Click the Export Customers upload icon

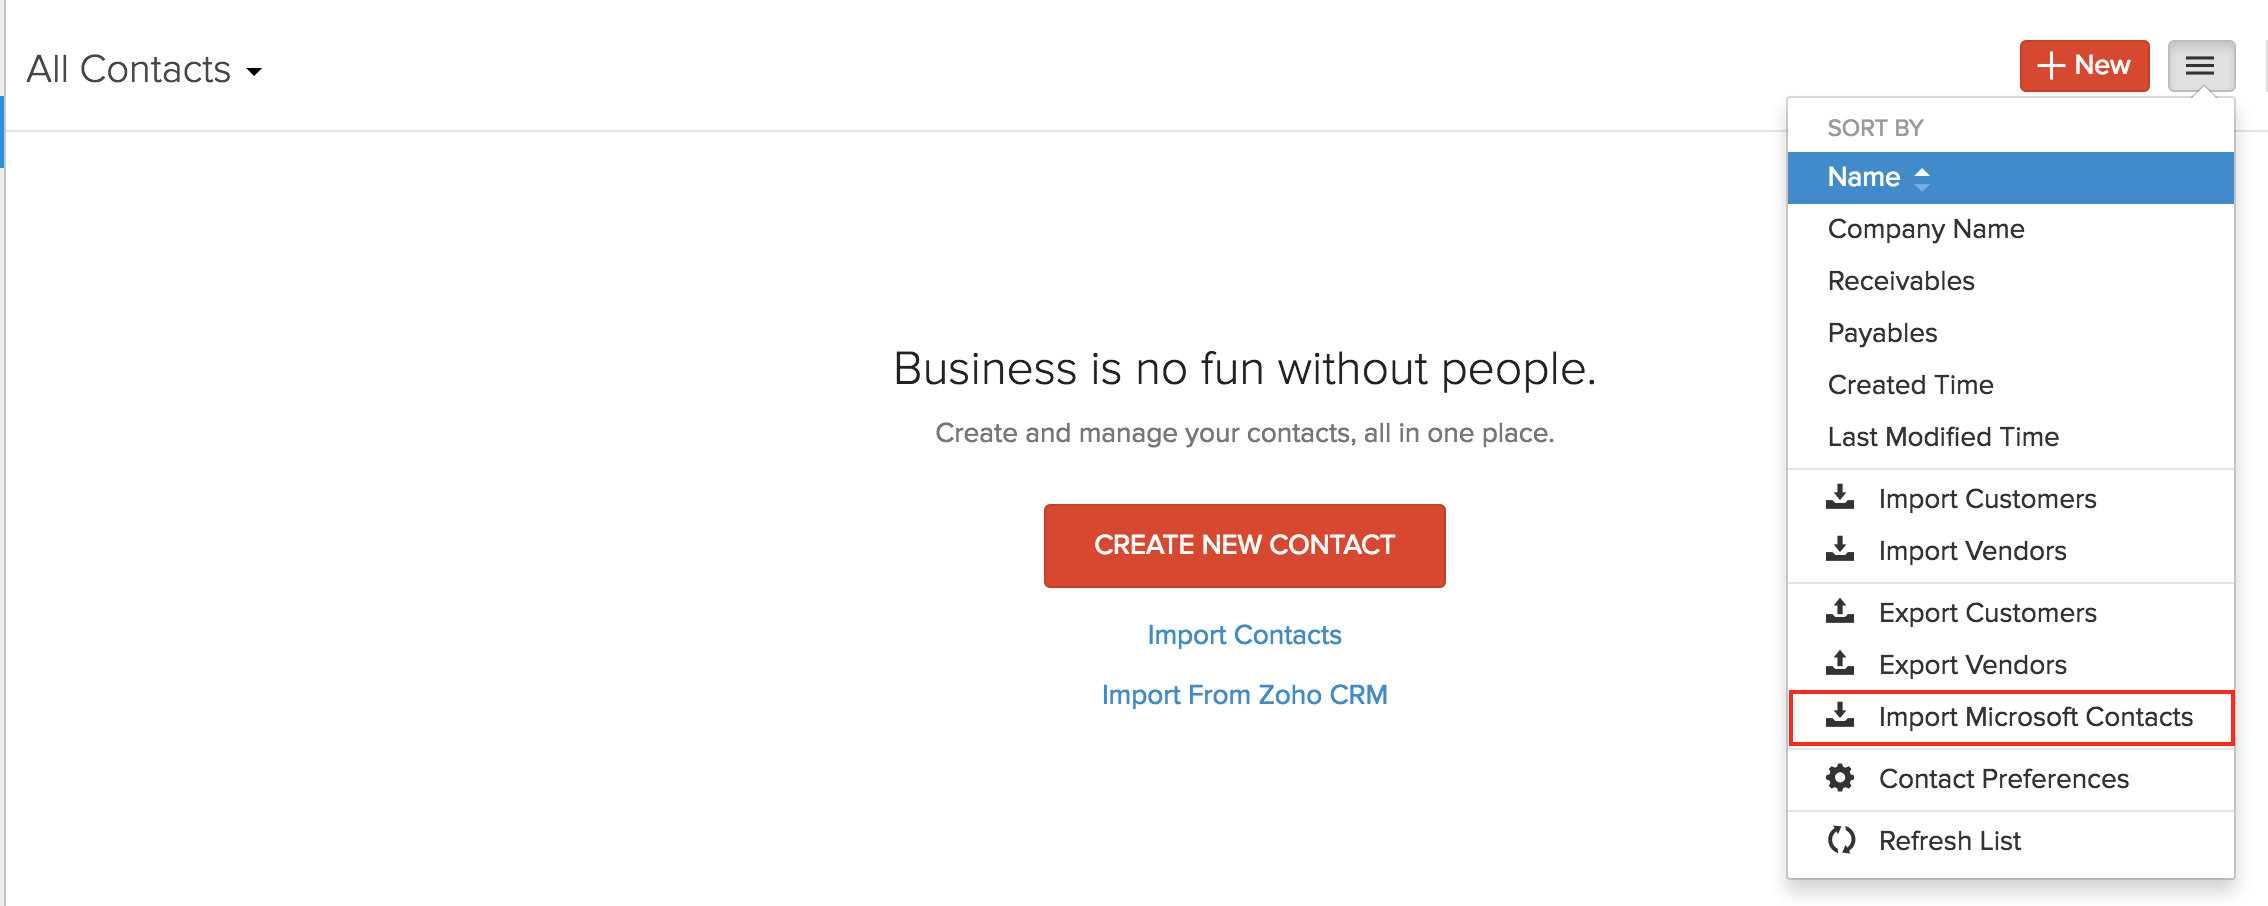click(1840, 612)
